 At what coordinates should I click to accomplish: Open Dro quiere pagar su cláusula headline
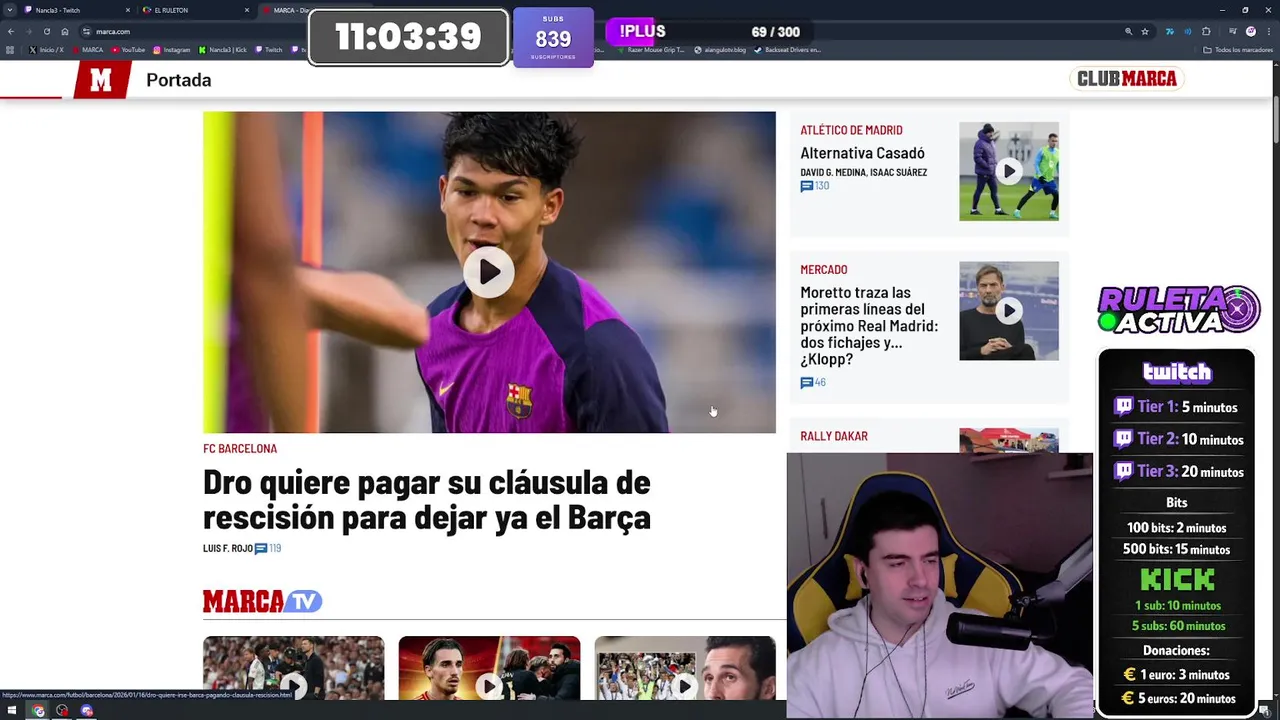pyautogui.click(x=426, y=499)
